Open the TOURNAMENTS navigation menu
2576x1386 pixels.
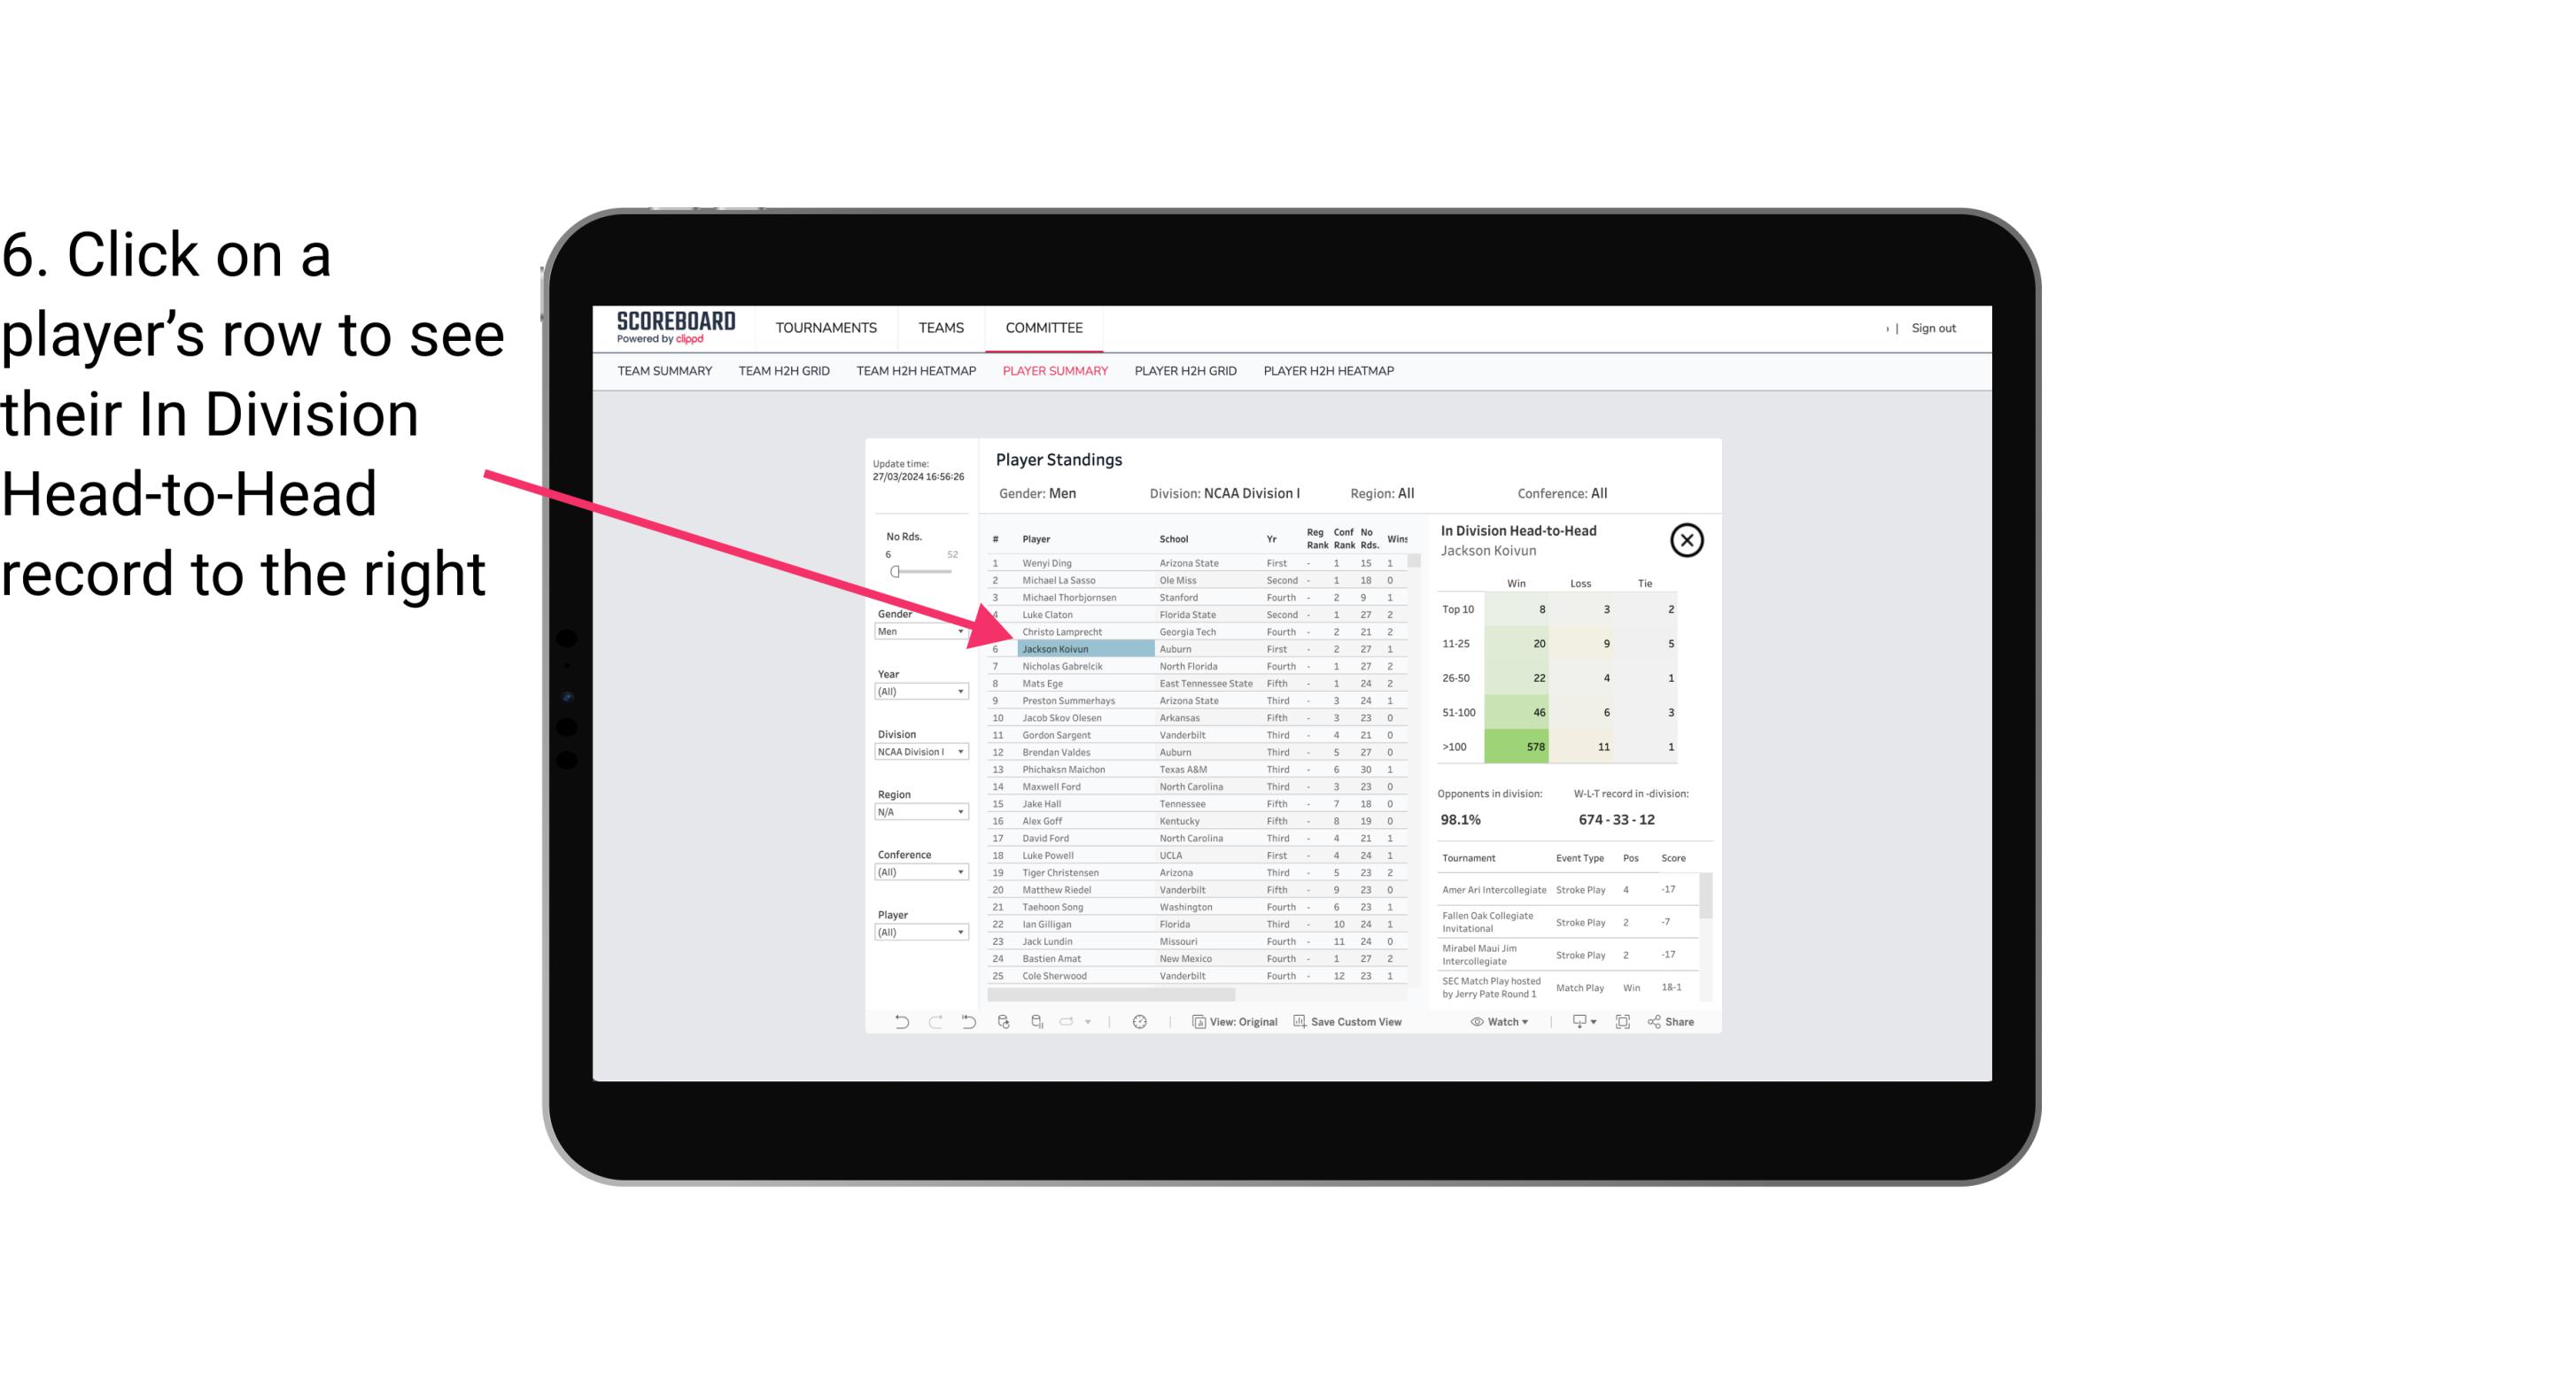[825, 328]
